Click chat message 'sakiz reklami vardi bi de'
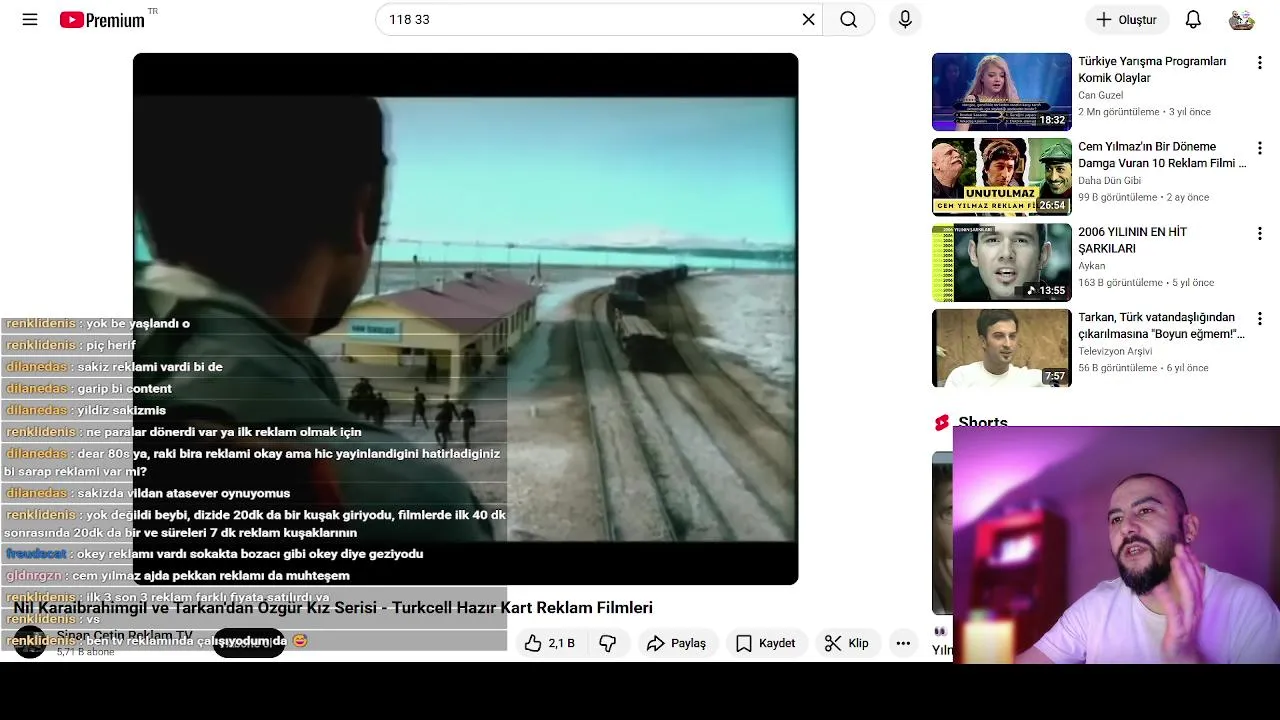 tap(150, 366)
